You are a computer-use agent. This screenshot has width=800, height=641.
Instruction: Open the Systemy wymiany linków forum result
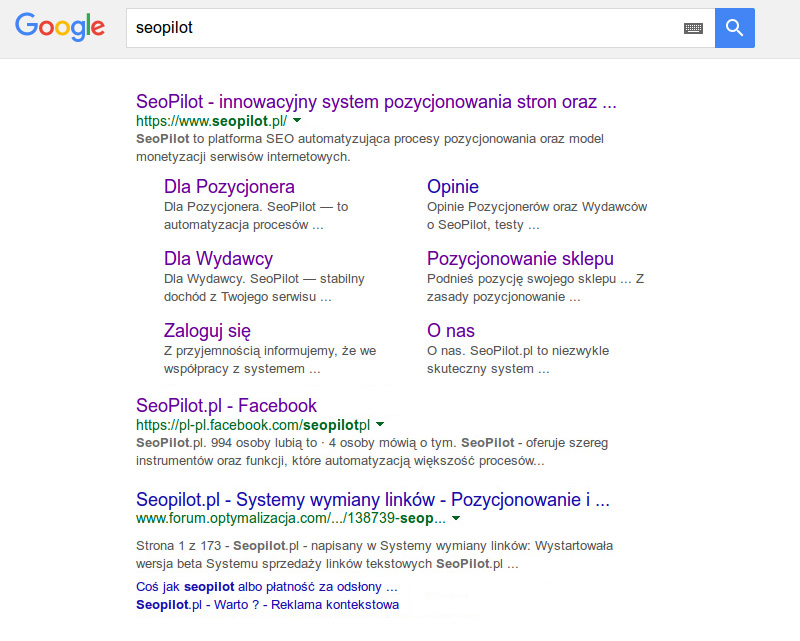(x=373, y=499)
